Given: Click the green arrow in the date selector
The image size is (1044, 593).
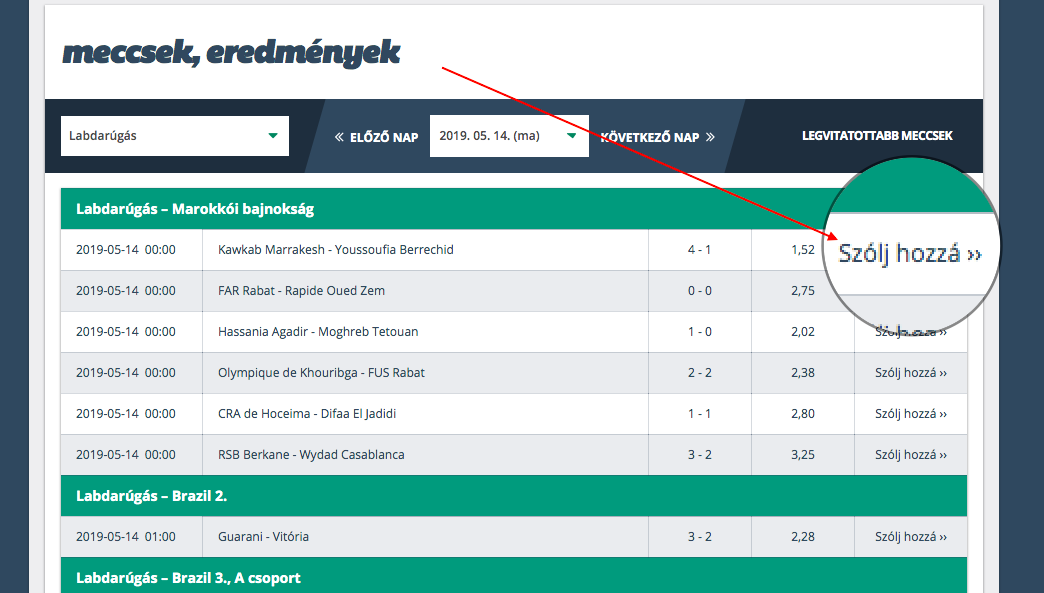Looking at the screenshot, I should click(571, 136).
